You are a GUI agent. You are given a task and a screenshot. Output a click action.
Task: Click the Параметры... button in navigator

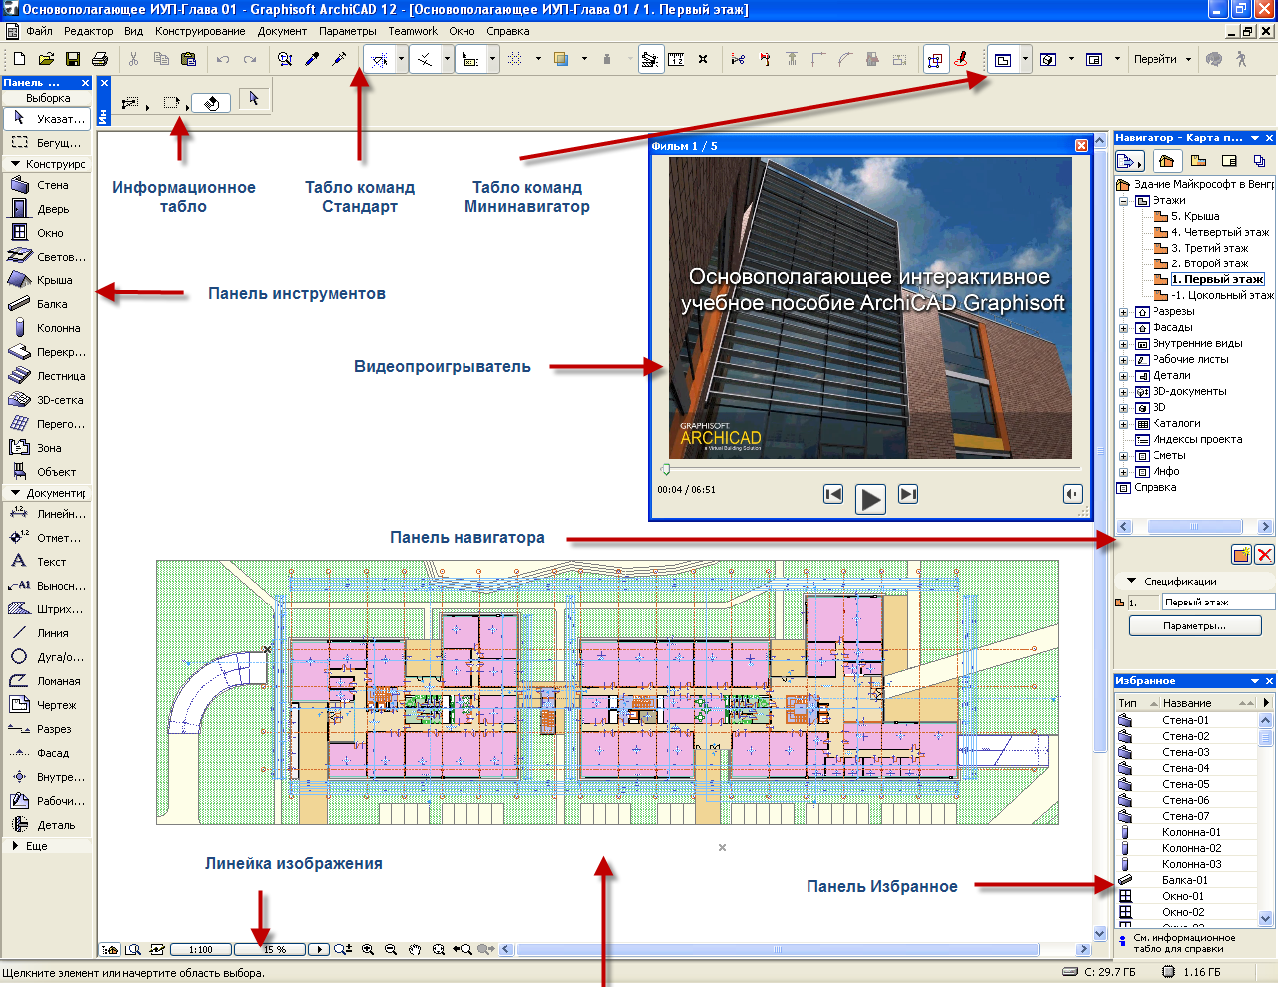(1195, 625)
